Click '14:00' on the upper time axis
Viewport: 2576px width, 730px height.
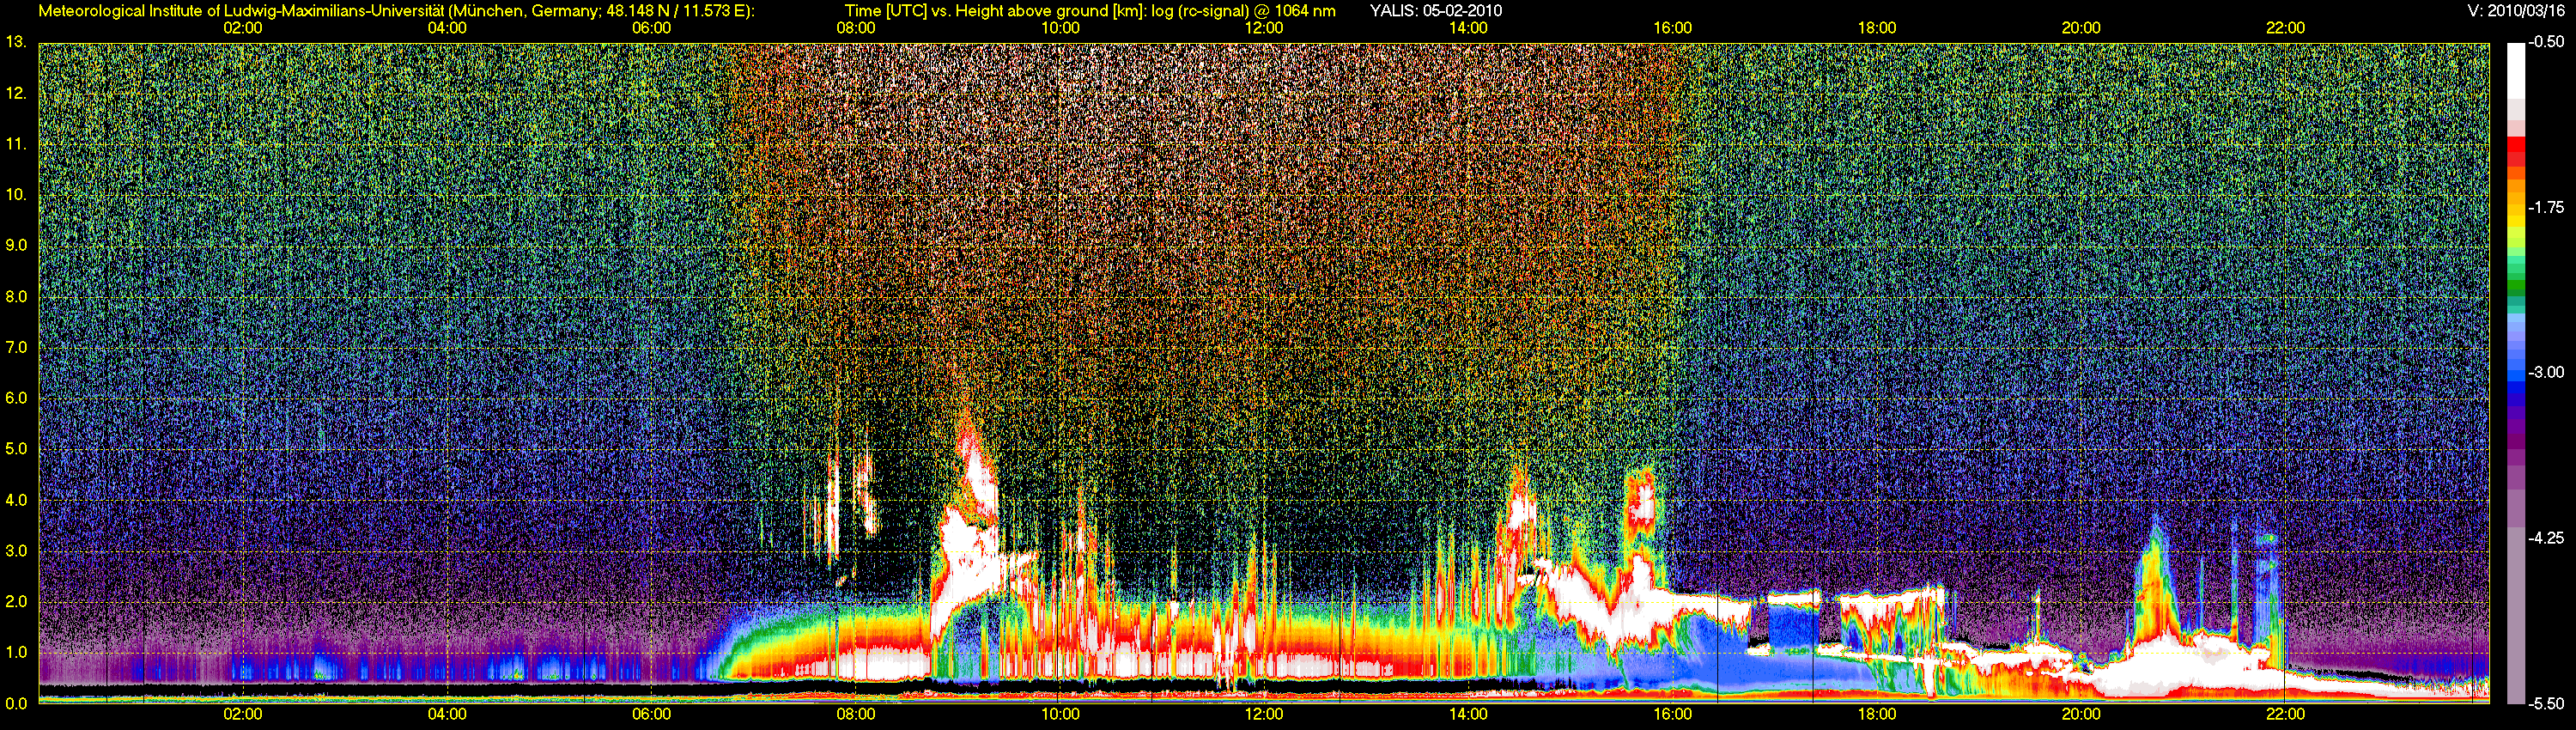point(1468,28)
